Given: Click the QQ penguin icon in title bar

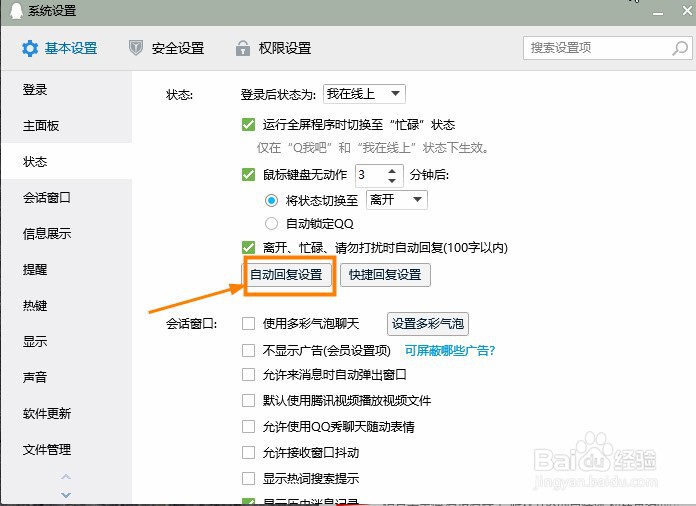Looking at the screenshot, I should tap(16, 10).
